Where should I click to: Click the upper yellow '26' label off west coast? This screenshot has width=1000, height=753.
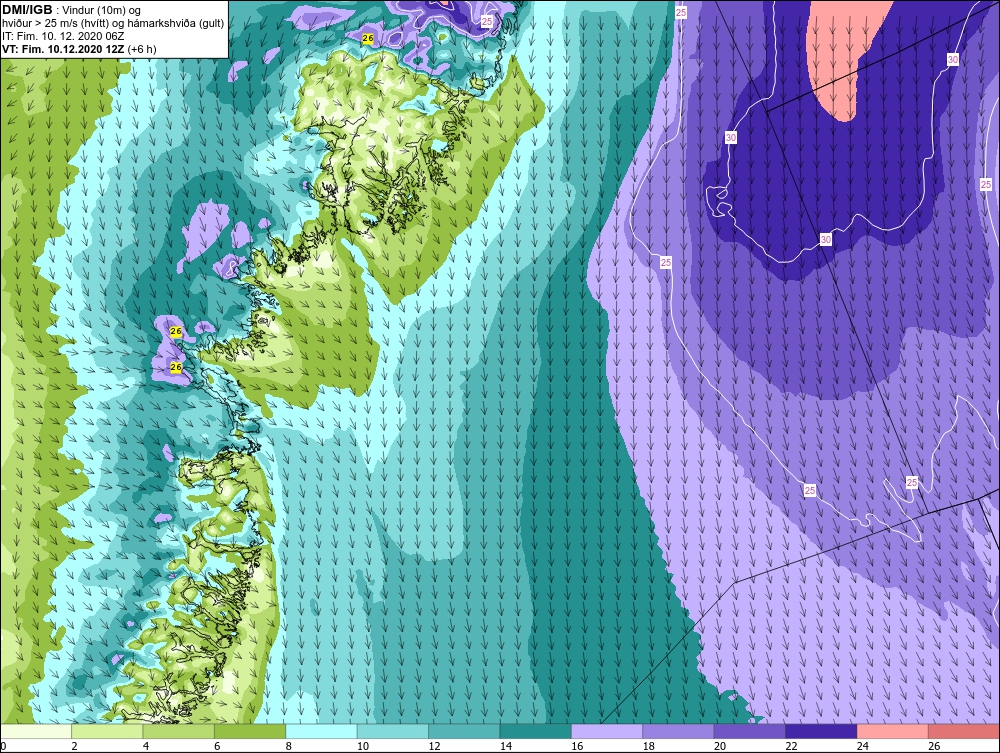point(176,332)
